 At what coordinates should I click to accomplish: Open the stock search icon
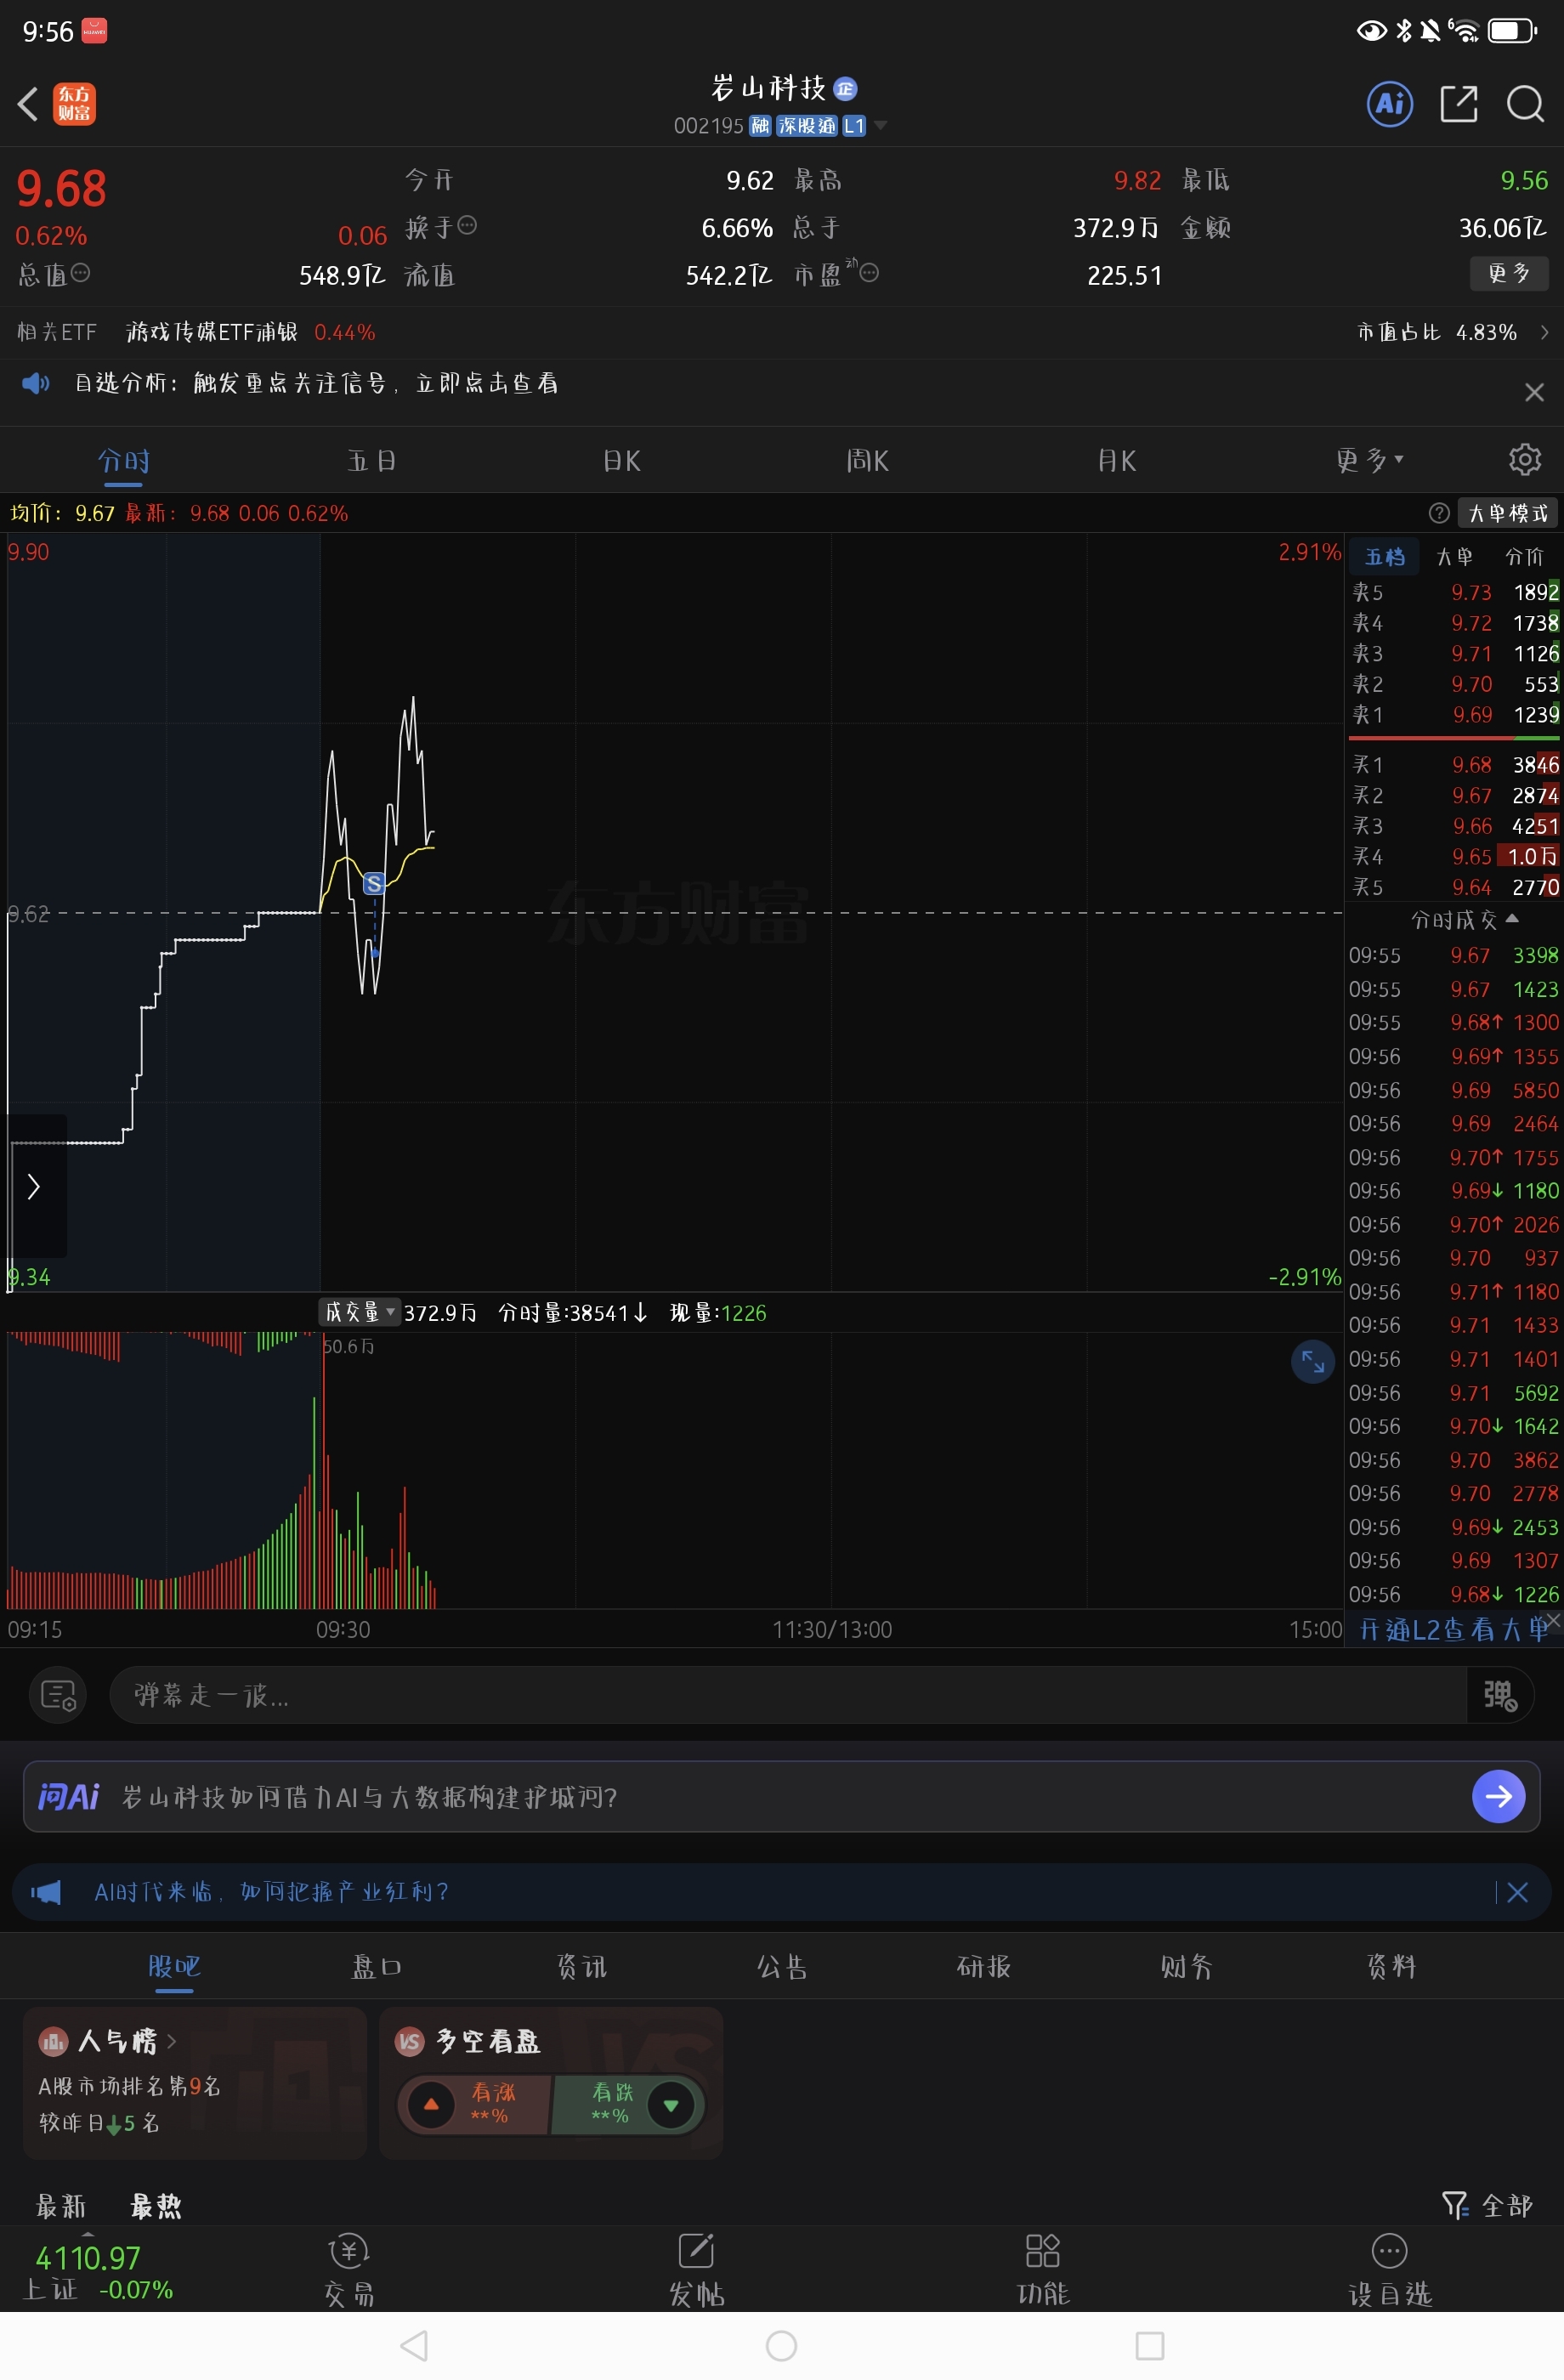[1525, 103]
